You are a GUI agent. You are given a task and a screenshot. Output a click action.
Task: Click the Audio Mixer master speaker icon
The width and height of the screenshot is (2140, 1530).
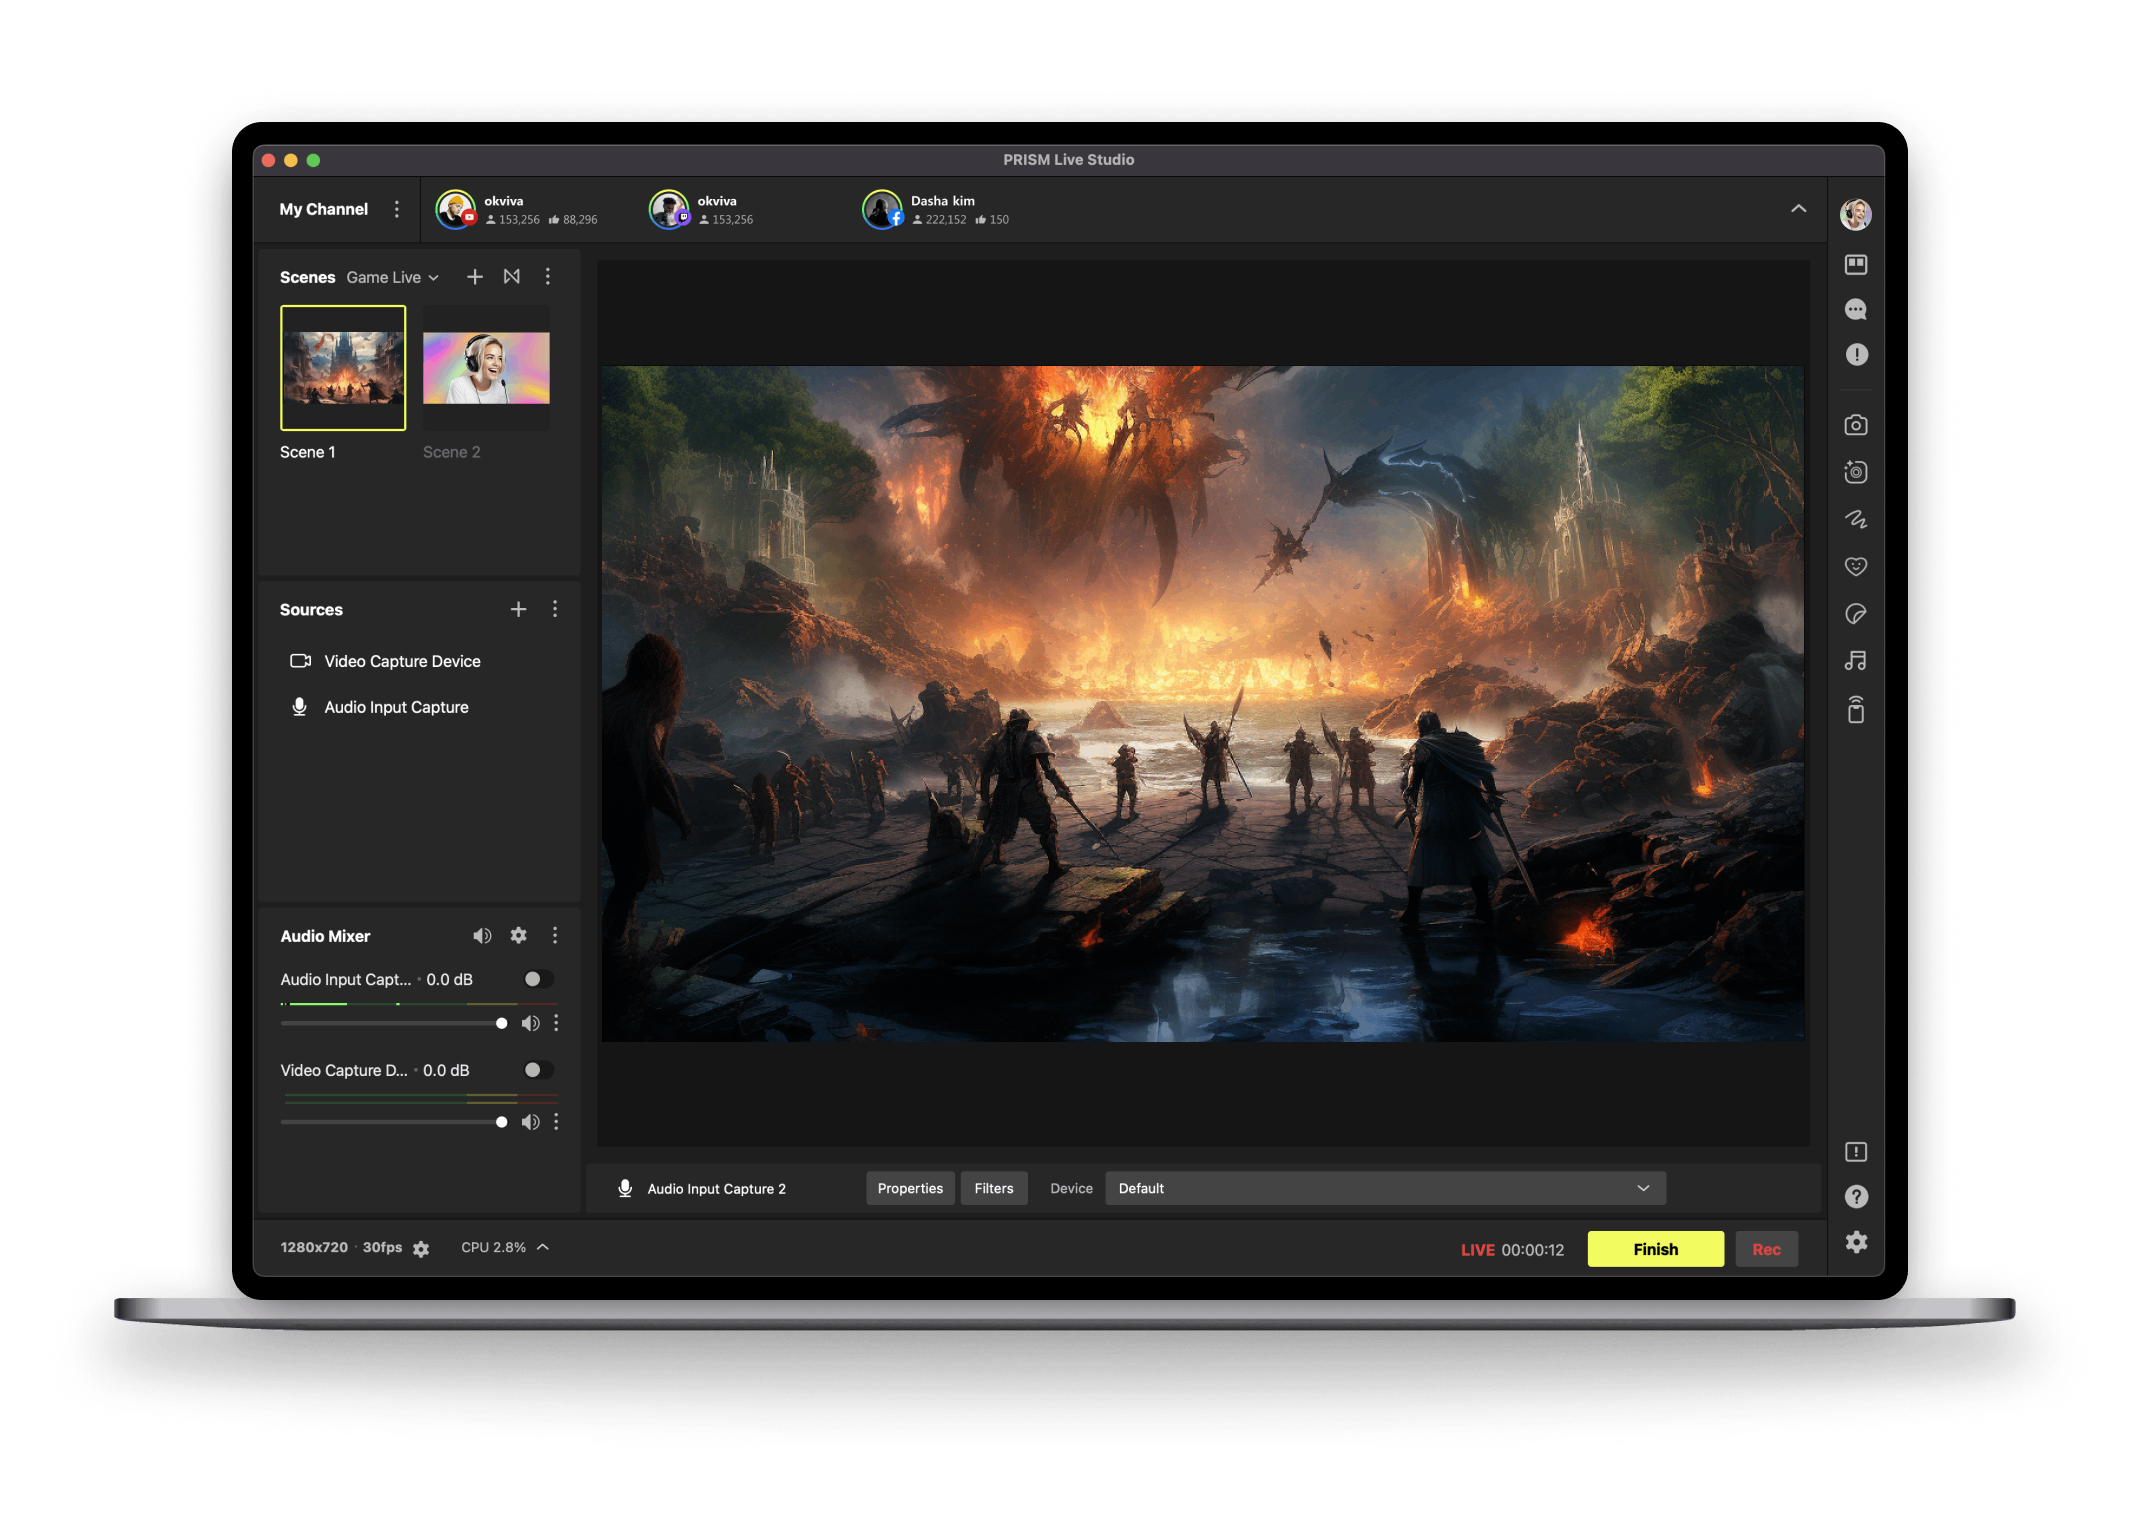coord(482,935)
